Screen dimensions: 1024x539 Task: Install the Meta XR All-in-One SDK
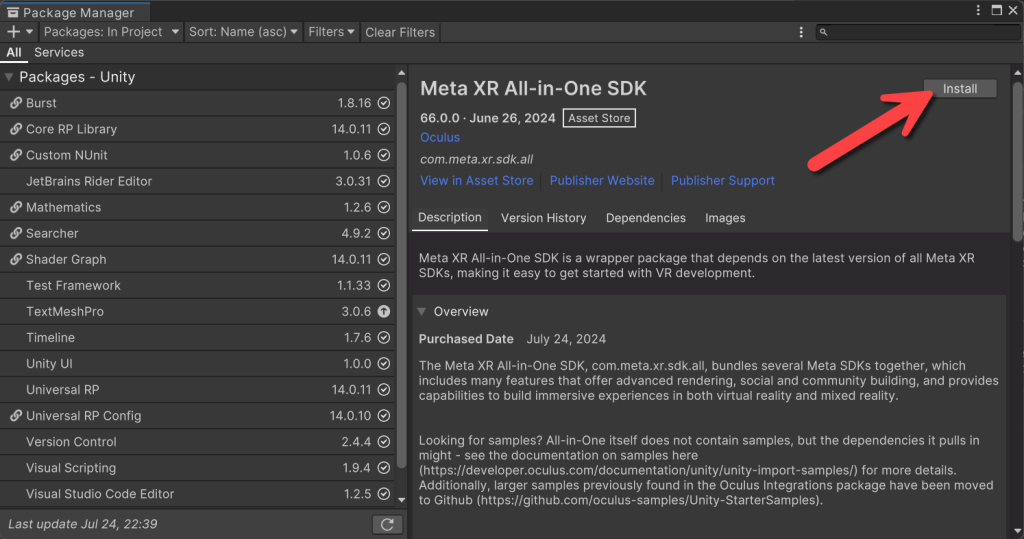(959, 88)
